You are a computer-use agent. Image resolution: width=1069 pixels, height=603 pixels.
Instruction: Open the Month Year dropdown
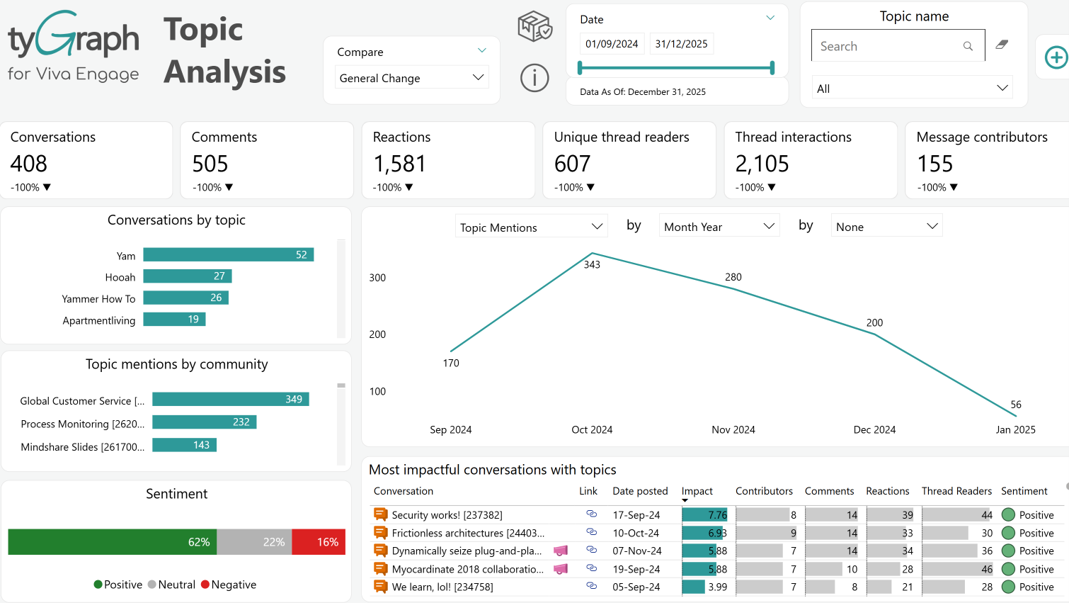[719, 226]
